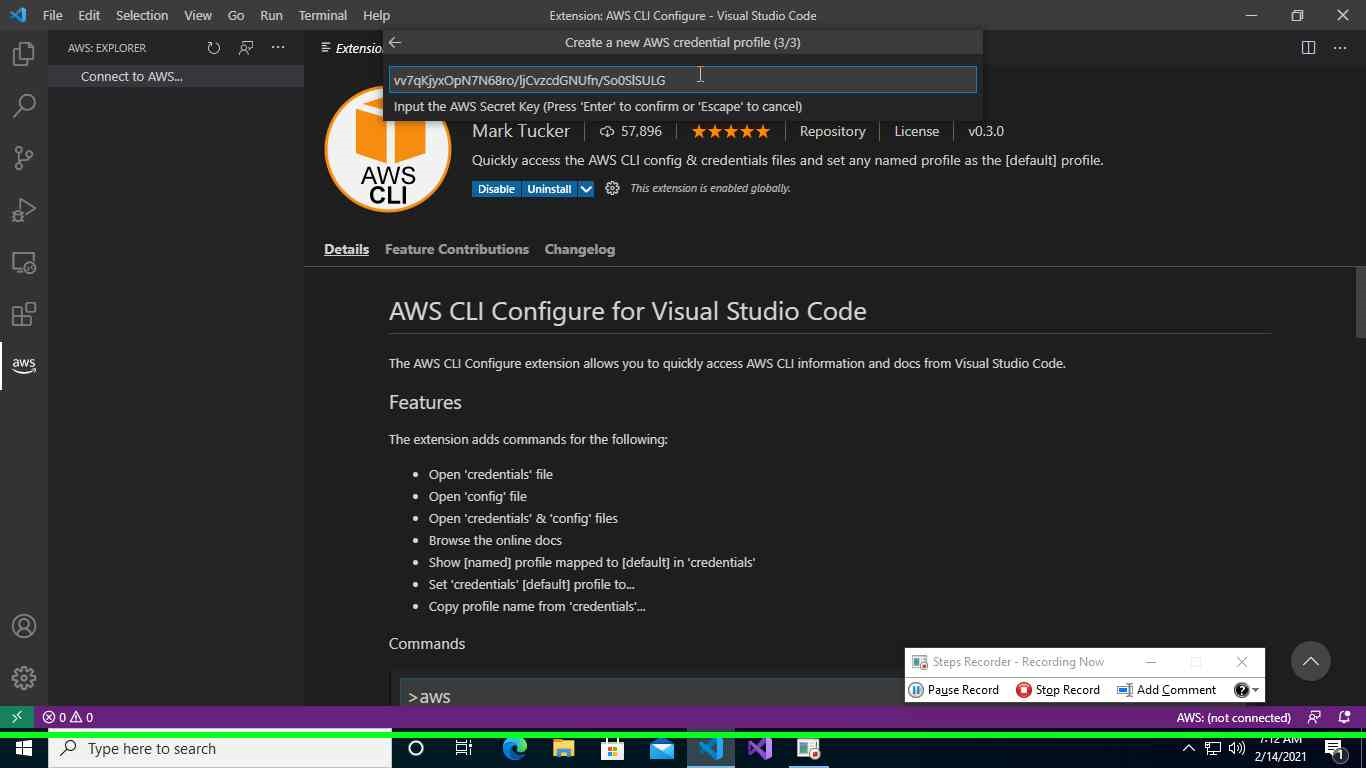Image resolution: width=1366 pixels, height=768 pixels.
Task: Open Accounts icon in activity bar
Action: 24,626
